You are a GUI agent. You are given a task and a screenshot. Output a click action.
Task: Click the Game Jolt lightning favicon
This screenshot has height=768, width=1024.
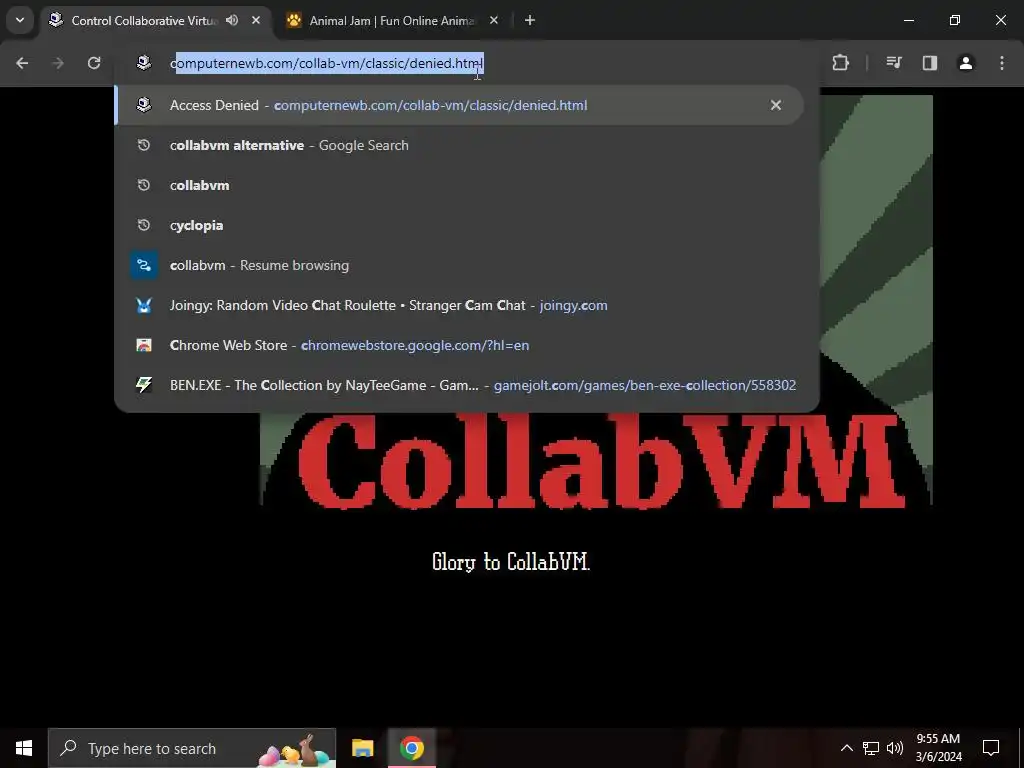click(144, 385)
